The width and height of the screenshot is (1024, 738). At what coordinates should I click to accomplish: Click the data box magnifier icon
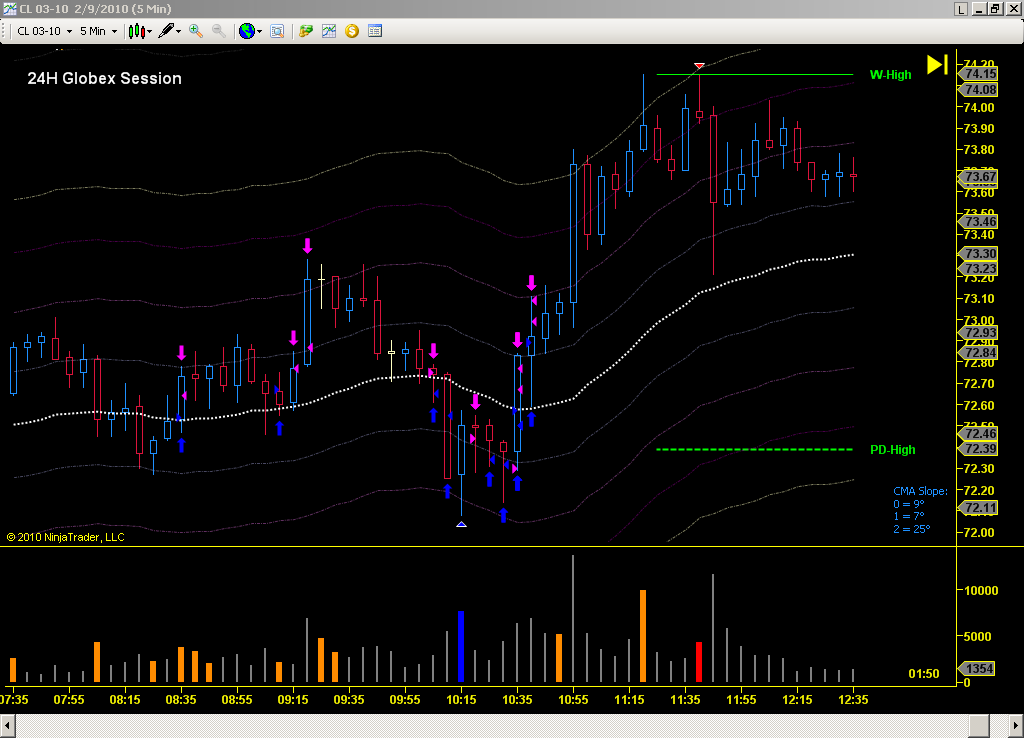(x=277, y=31)
